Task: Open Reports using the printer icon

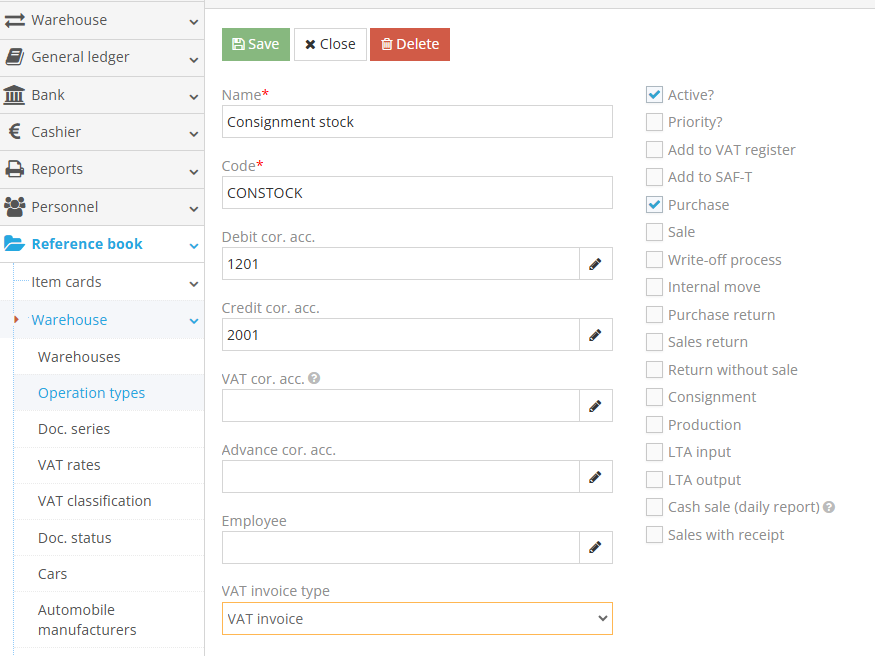Action: tap(18, 169)
